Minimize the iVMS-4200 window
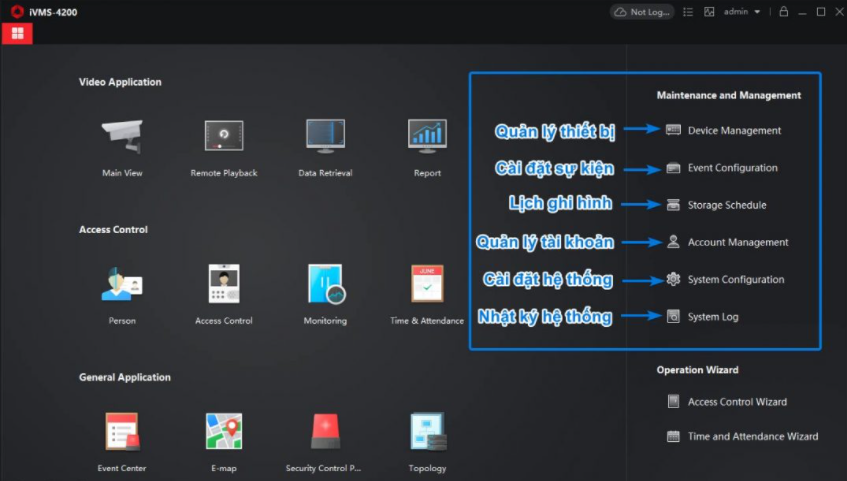The image size is (847, 481). [x=802, y=12]
